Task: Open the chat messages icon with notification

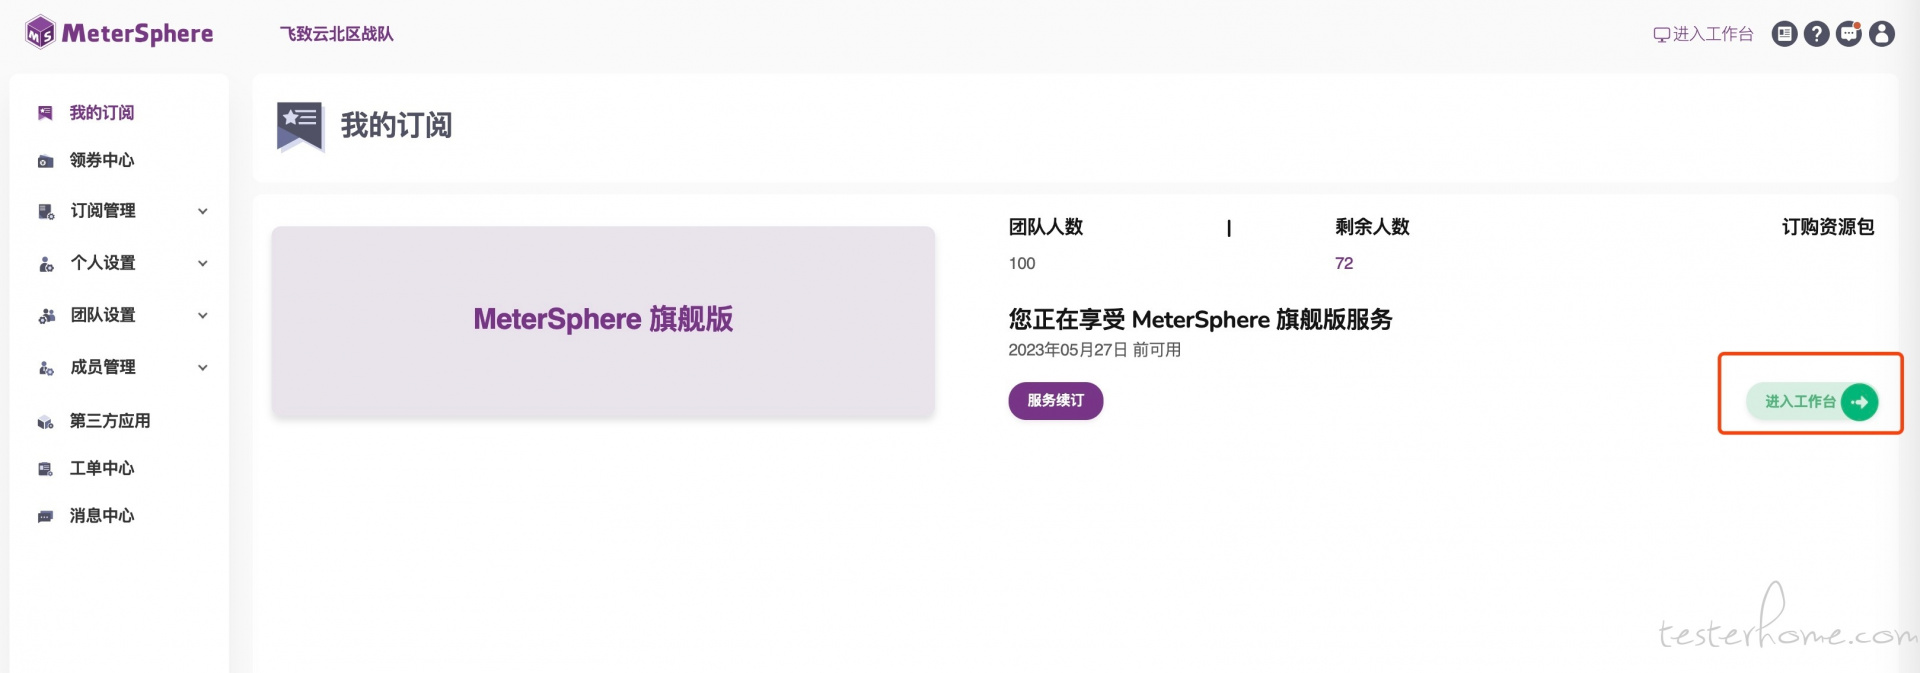Action: pyautogui.click(x=1850, y=34)
